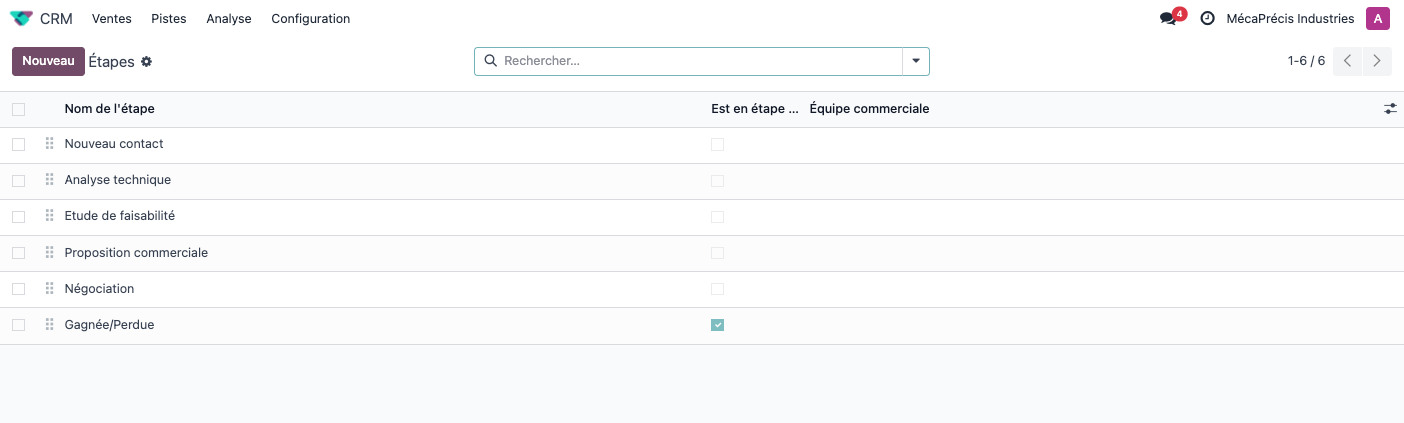Select the Proposition commerciale row checkbox
Viewport: 1404px width, 423px height.
(x=18, y=253)
